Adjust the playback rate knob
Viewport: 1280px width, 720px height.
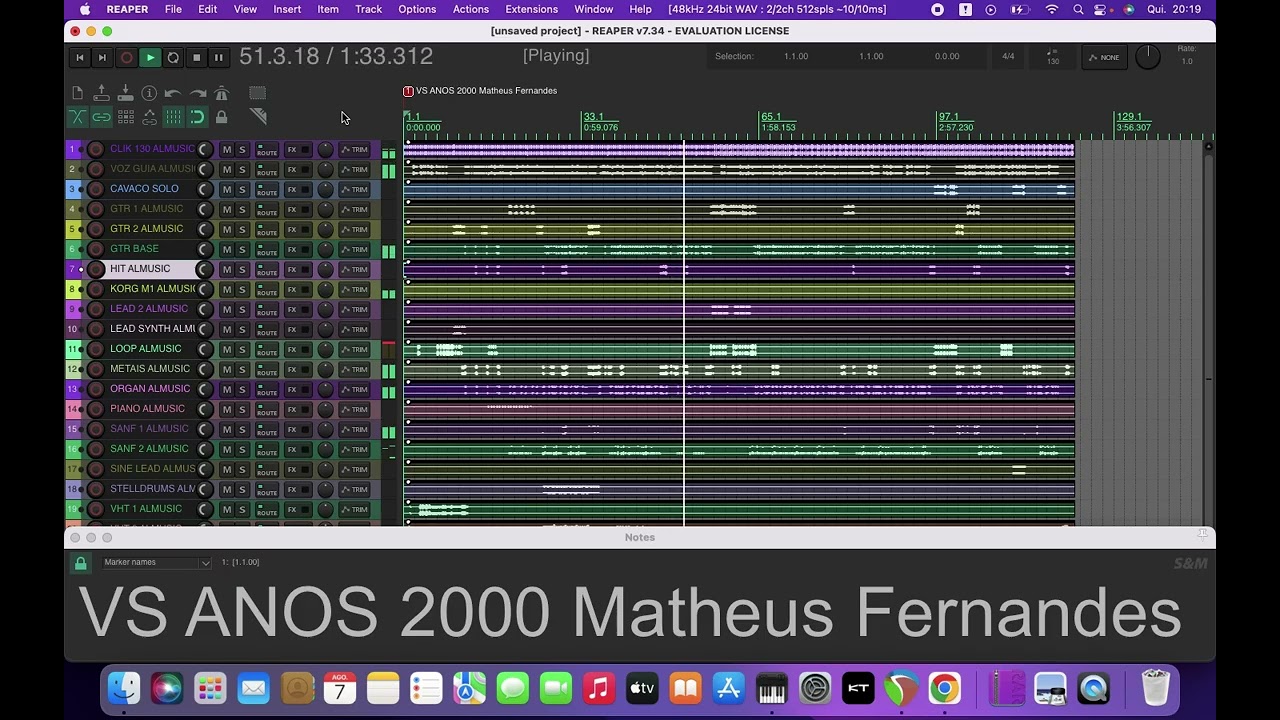tap(1148, 57)
